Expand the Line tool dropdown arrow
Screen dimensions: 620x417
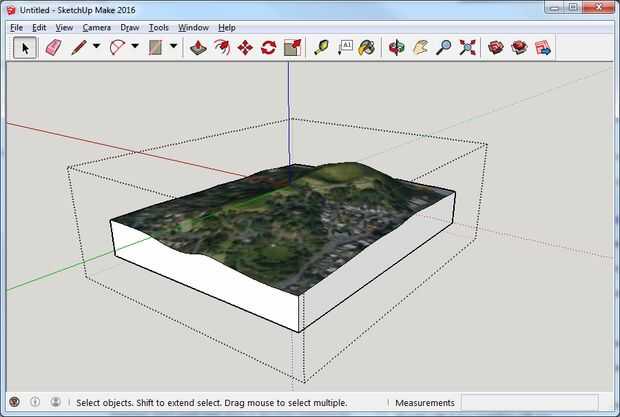(x=96, y=46)
